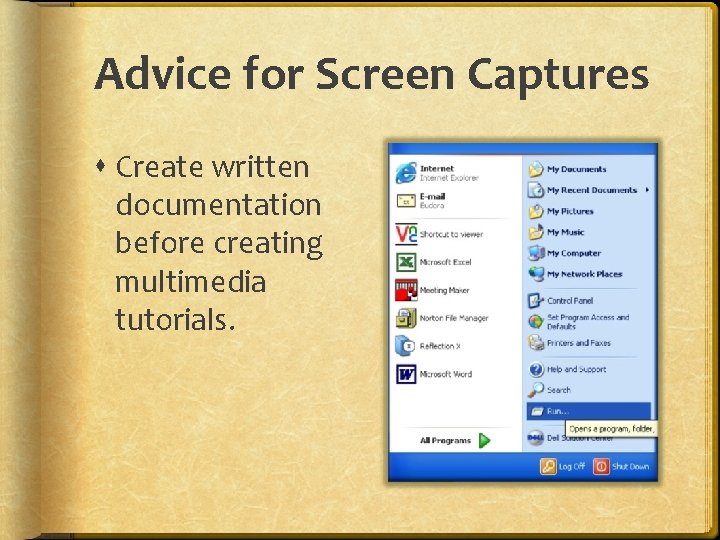This screenshot has width=720, height=540.
Task: Open the Printers and Faxes icon
Action: tap(535, 343)
